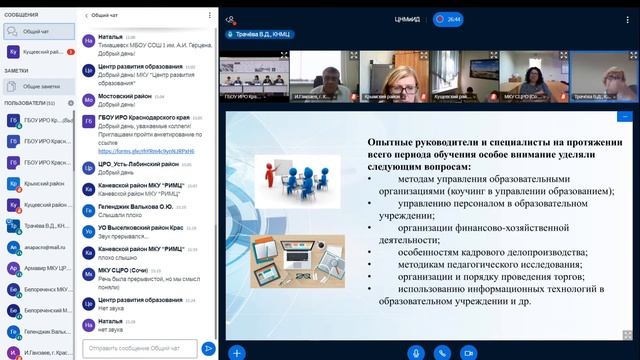The image size is (640, 360).
Task: Fullscreen the Трачёва В.Д. webcam tile
Action: pos(633,55)
